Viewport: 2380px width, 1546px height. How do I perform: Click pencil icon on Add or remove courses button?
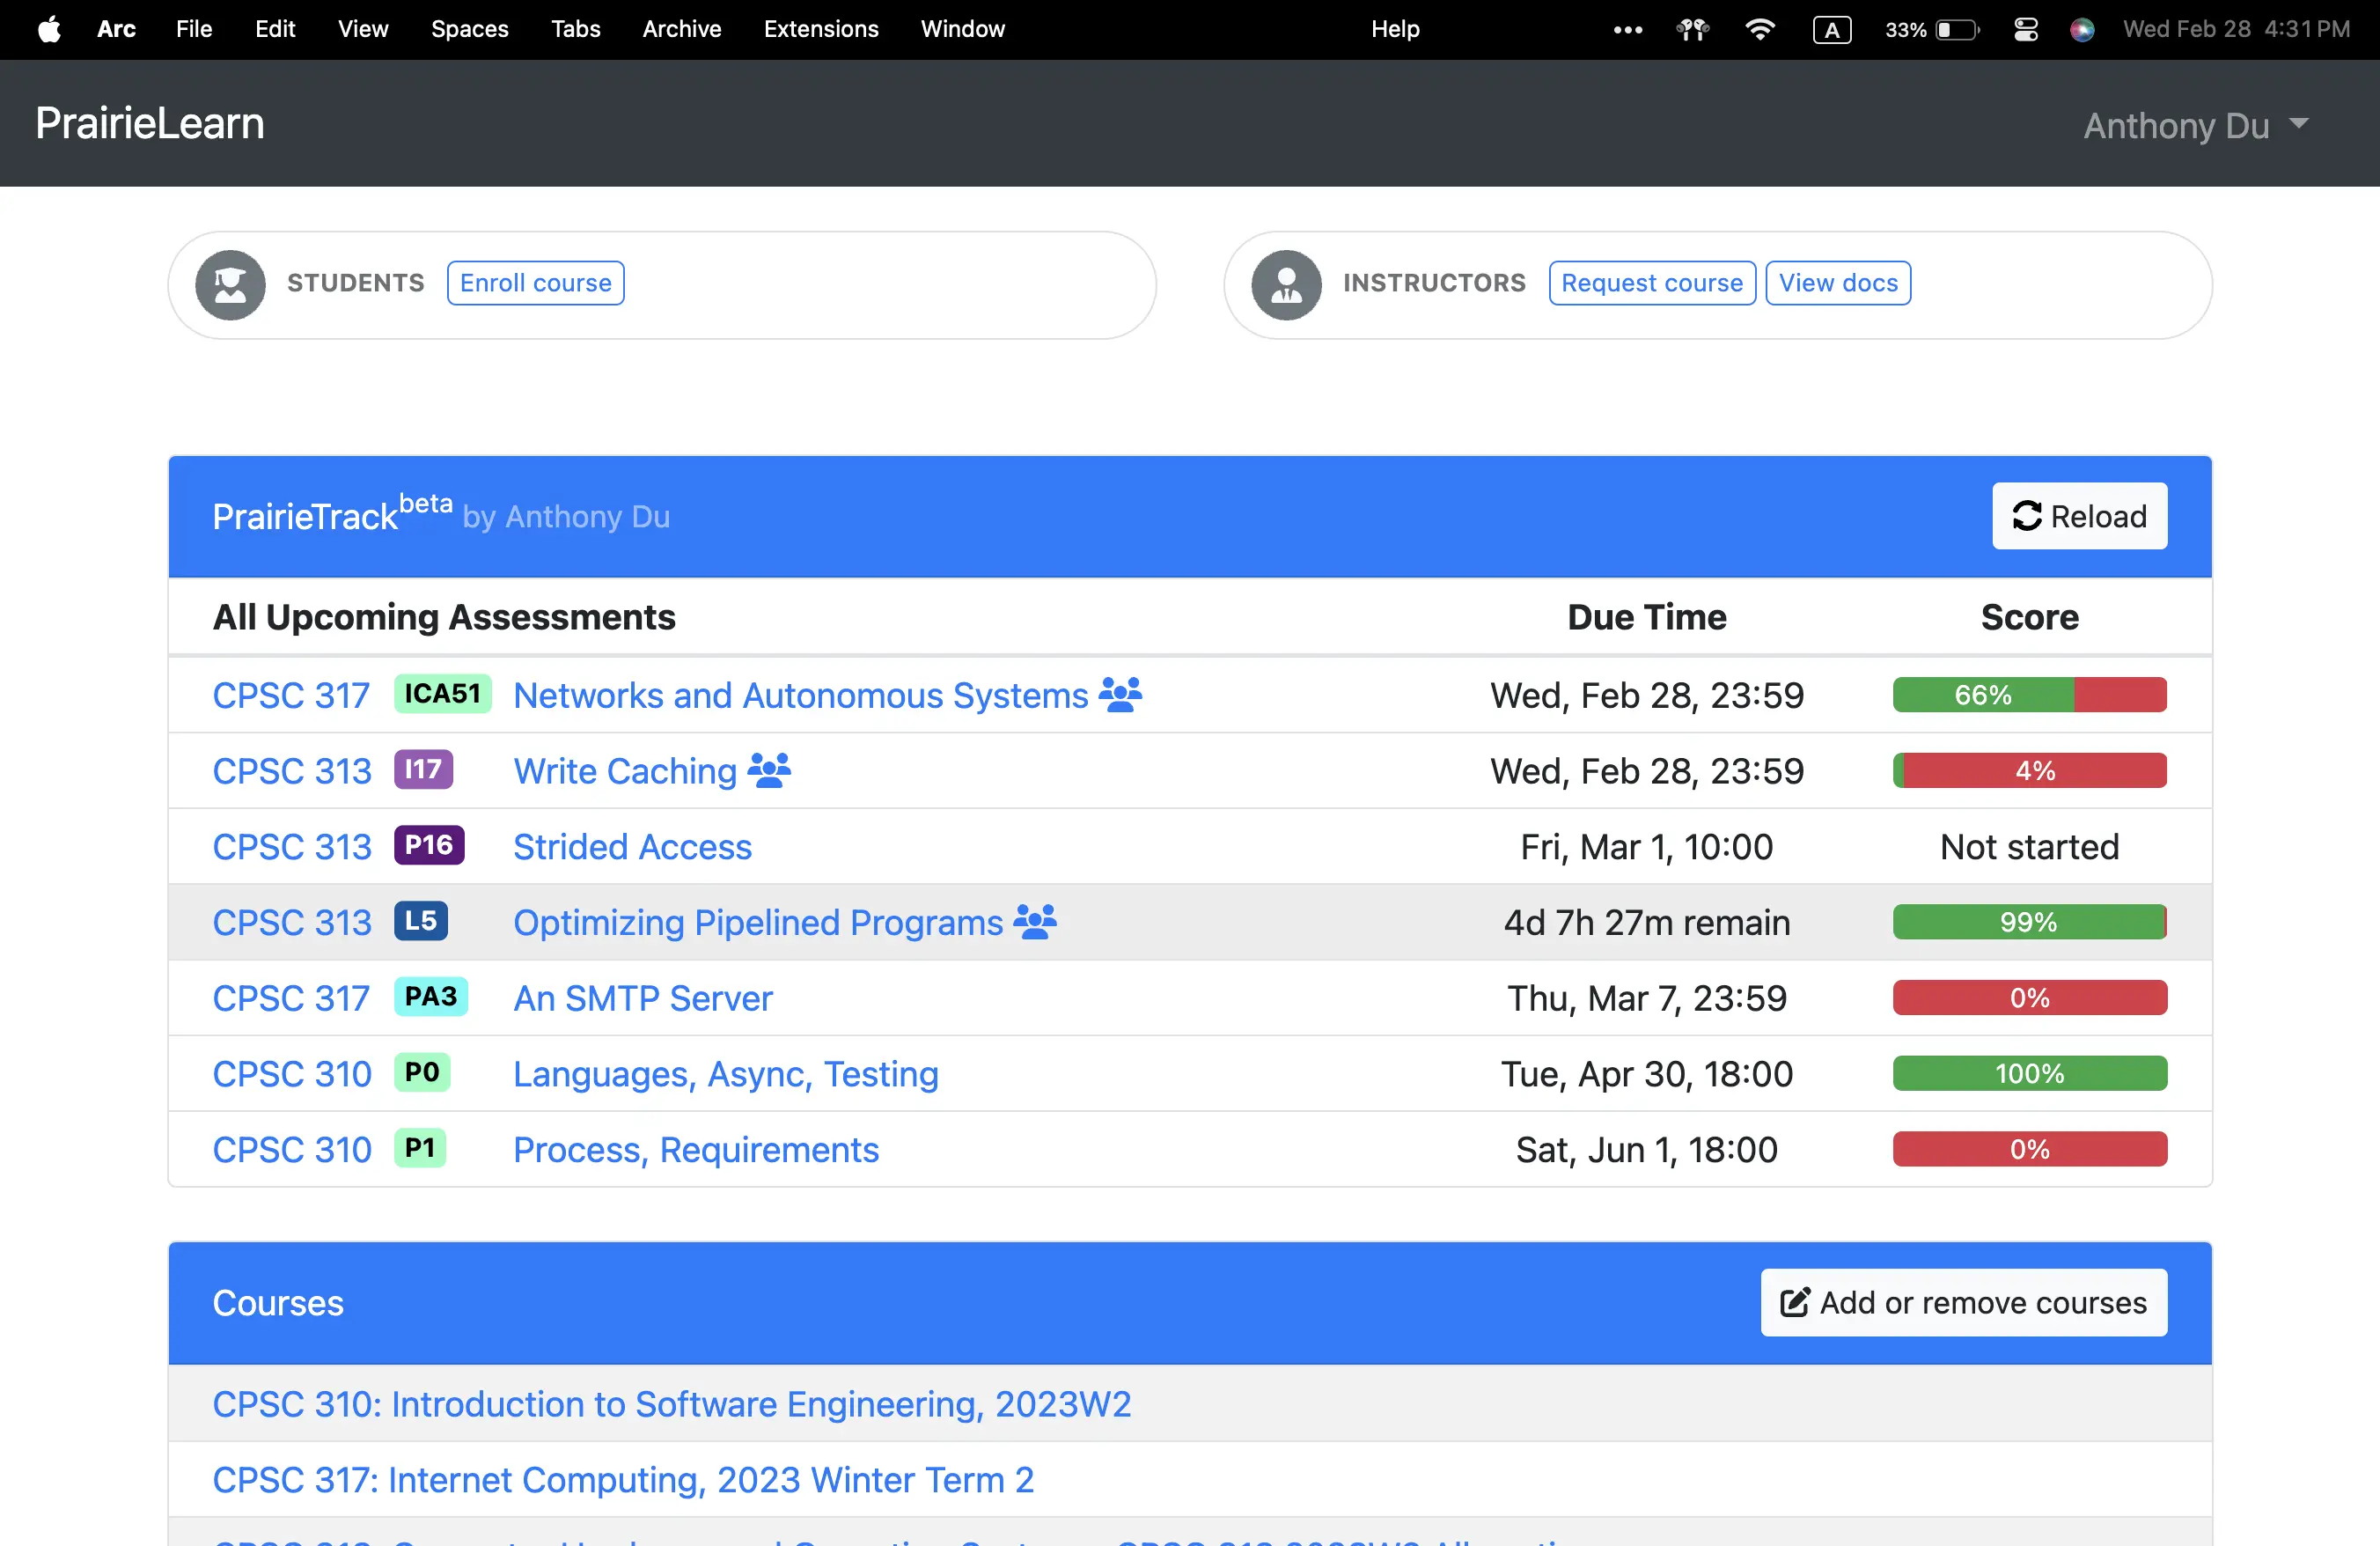(1795, 1302)
